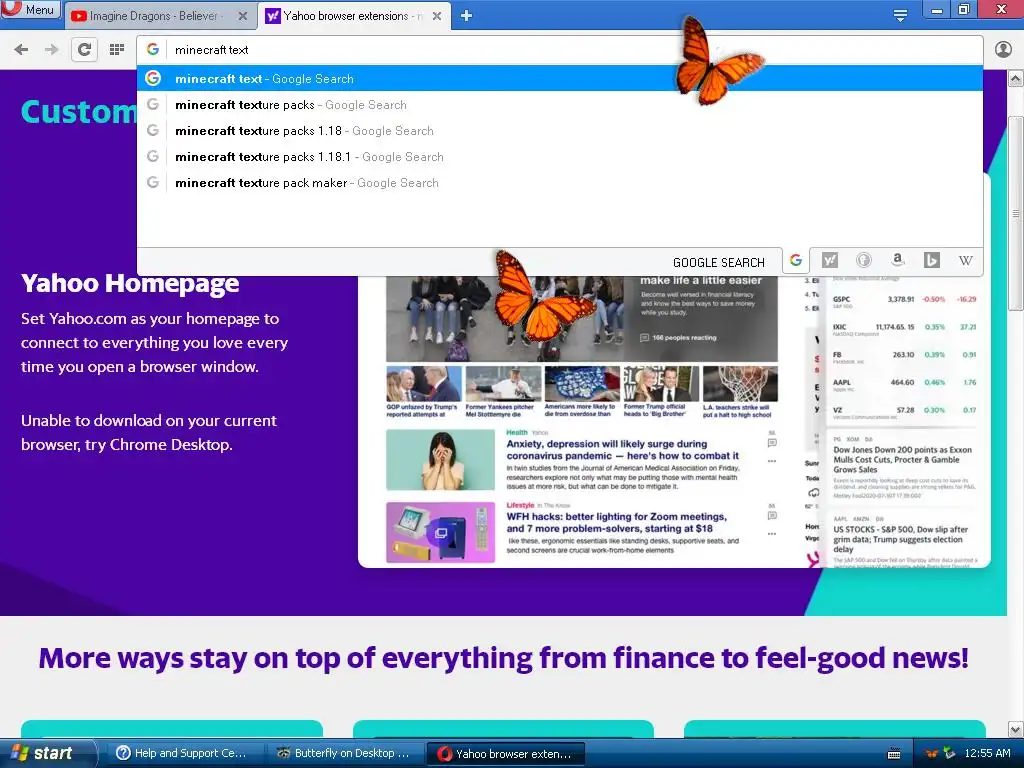
Task: Choose 'minecraft texture packs 1.18.1' suggestion
Action: click(x=560, y=157)
